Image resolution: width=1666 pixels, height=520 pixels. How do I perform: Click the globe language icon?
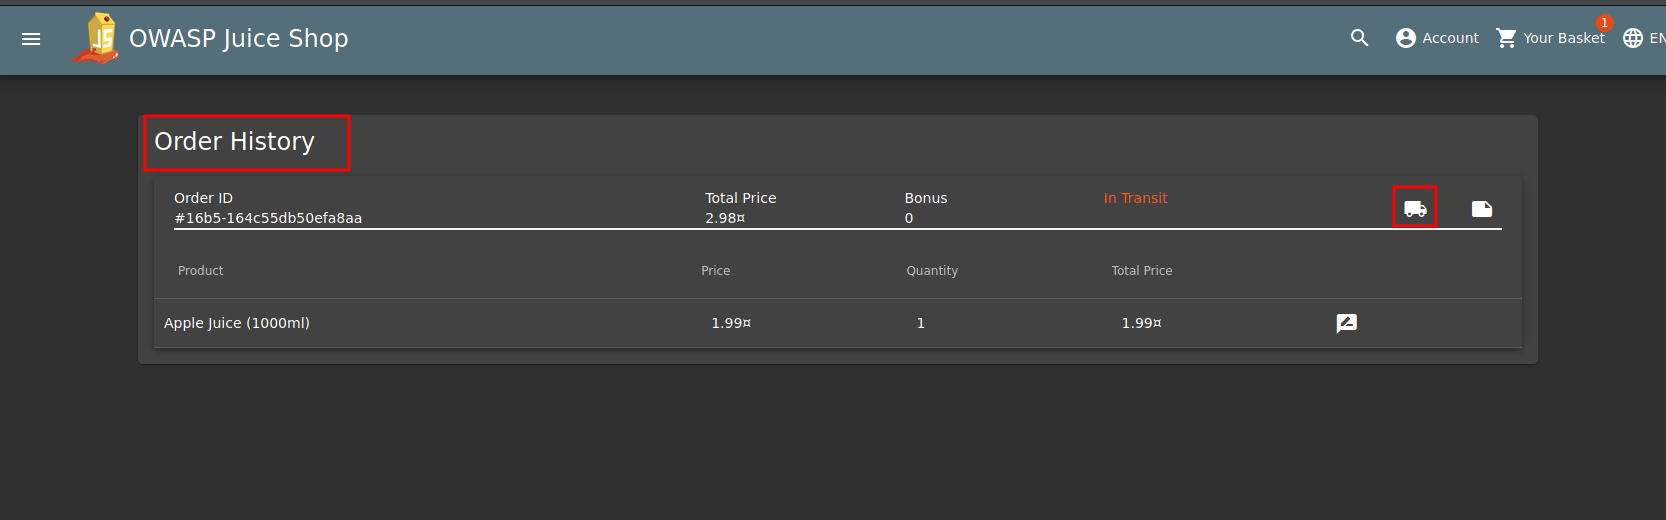[x=1633, y=38]
